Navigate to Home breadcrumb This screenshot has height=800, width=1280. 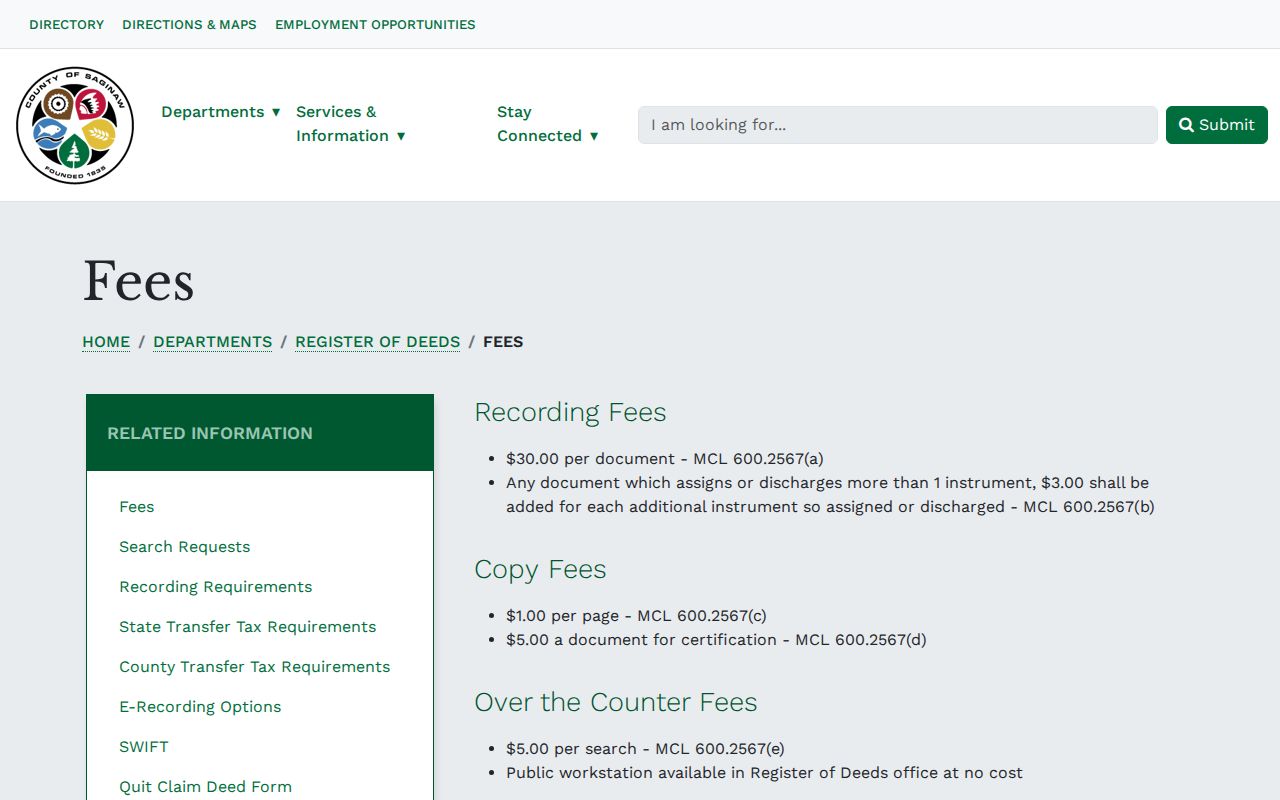[x=106, y=342]
